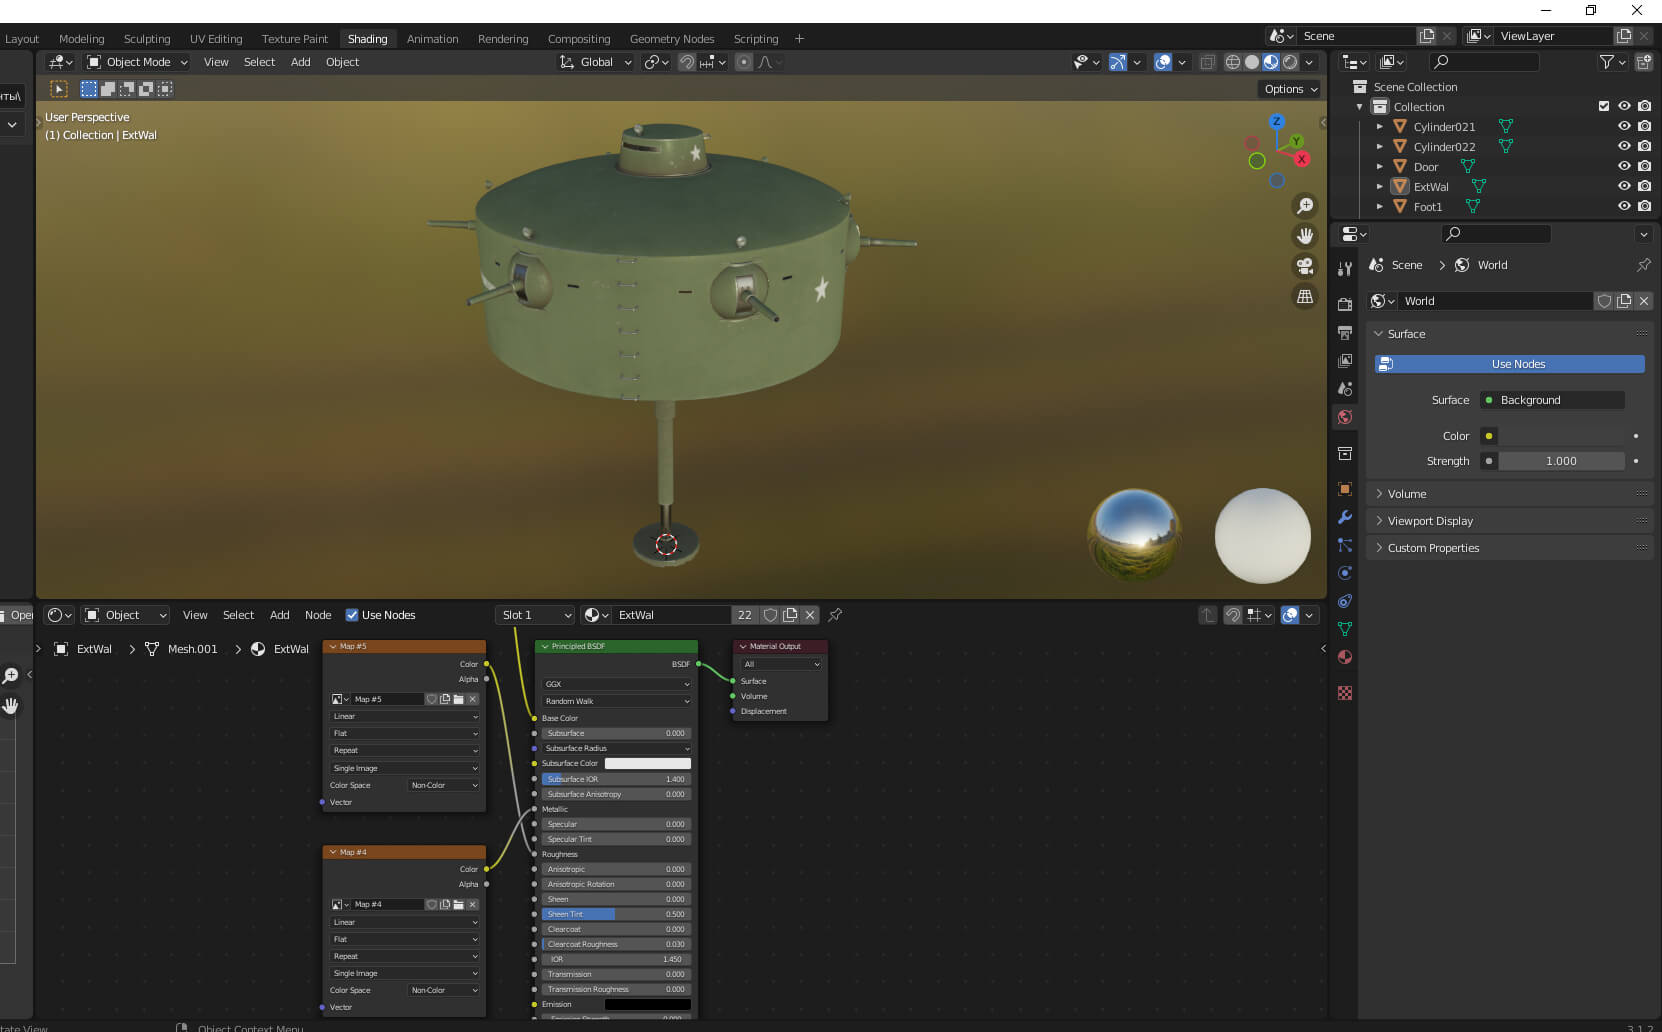Expand the Volume panel
Image resolution: width=1662 pixels, height=1032 pixels.
coord(1406,494)
